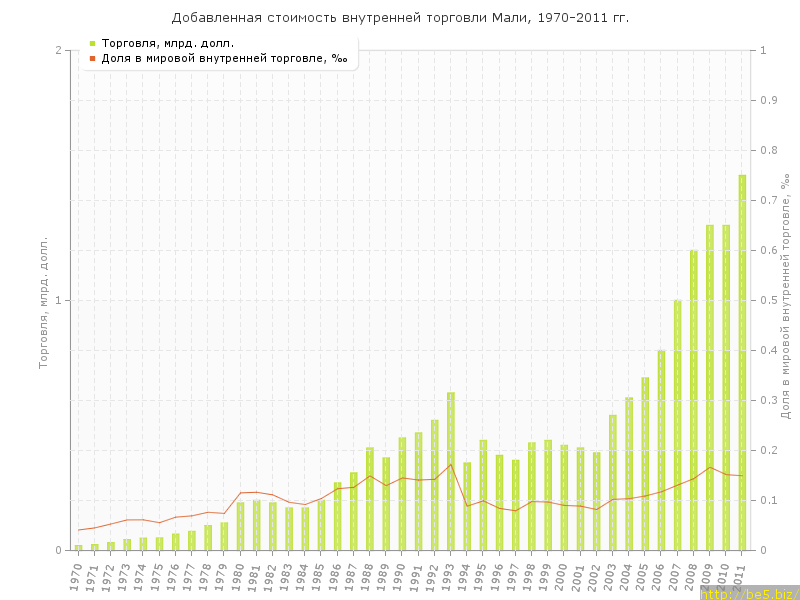This screenshot has width=800, height=600.
Task: Open the be5.biz watermark link
Action: (748, 594)
